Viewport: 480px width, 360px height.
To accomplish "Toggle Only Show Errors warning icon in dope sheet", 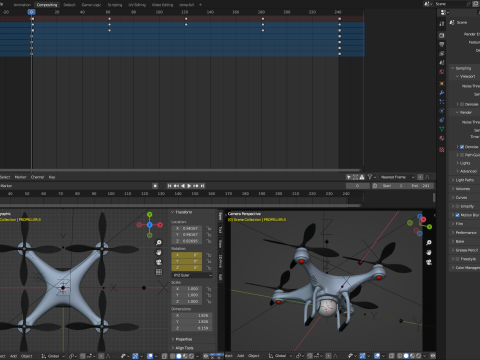I will click(362, 177).
